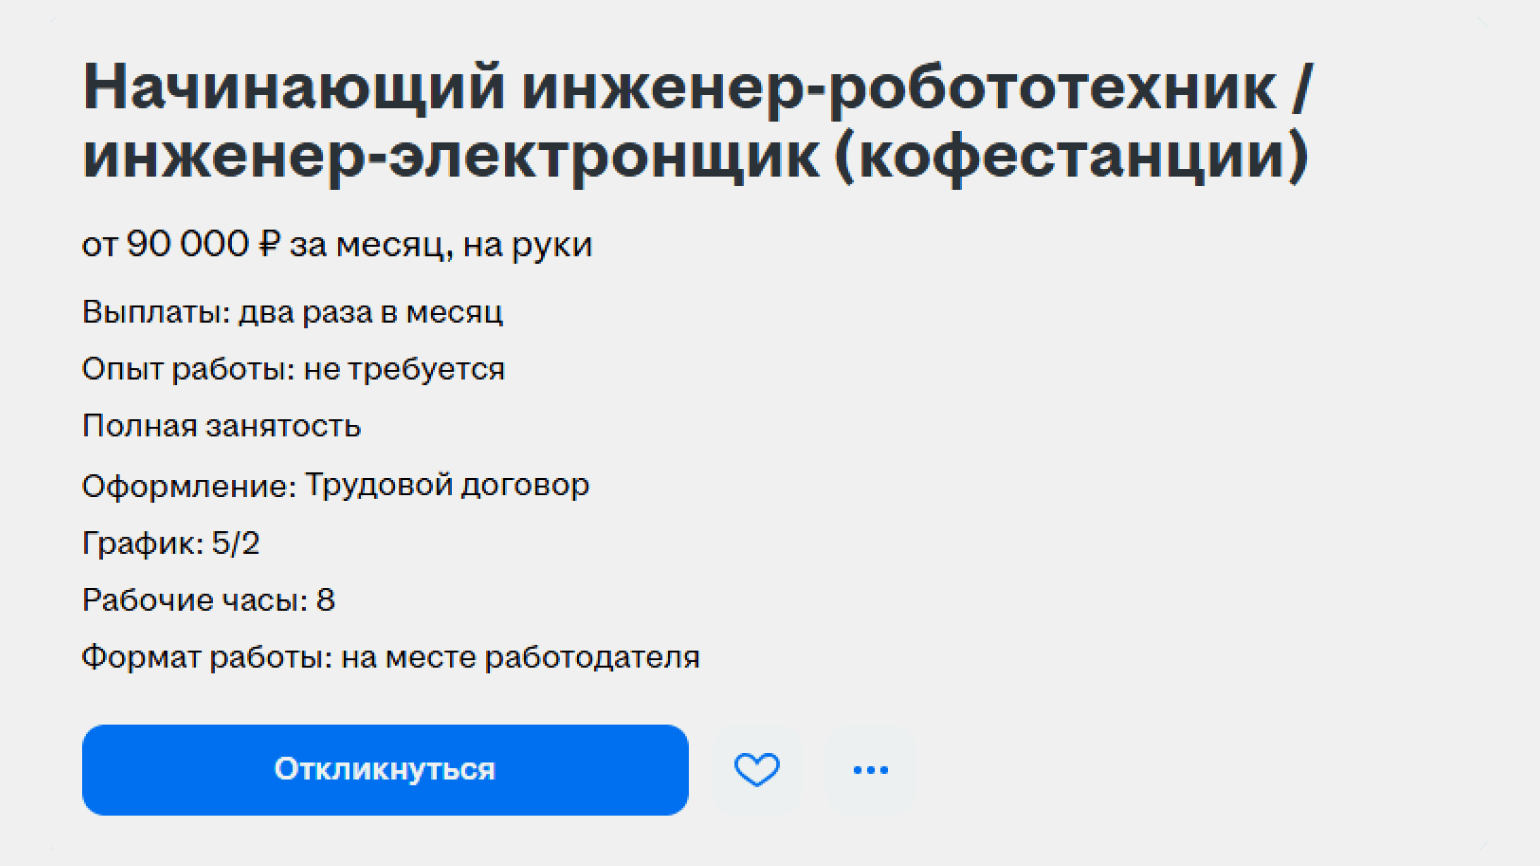The image size is (1540, 866).
Task: Click the "Оформление" label
Action: click(x=188, y=485)
